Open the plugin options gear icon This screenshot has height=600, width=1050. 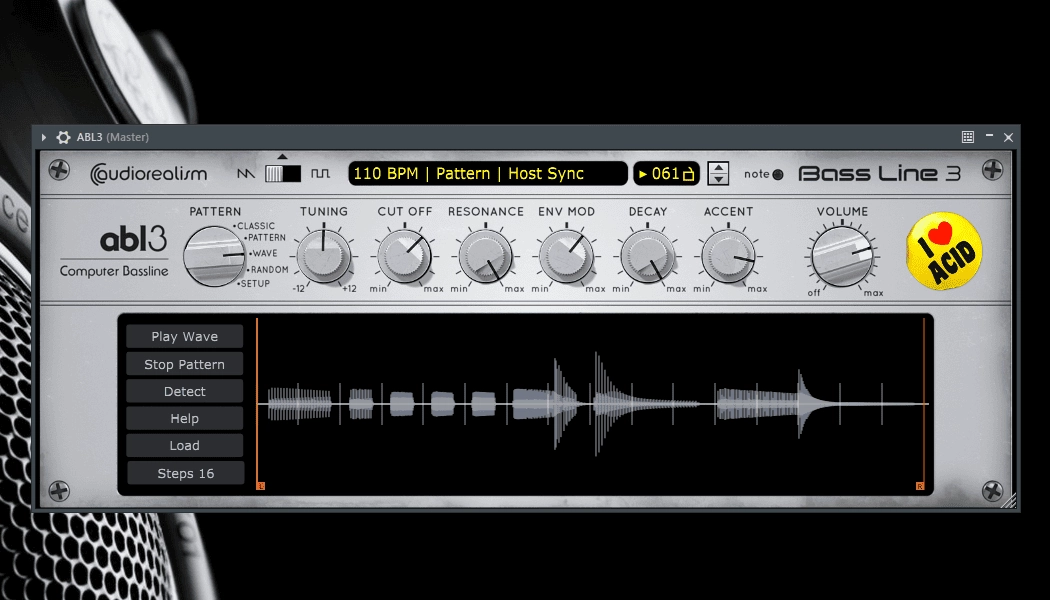pos(64,137)
